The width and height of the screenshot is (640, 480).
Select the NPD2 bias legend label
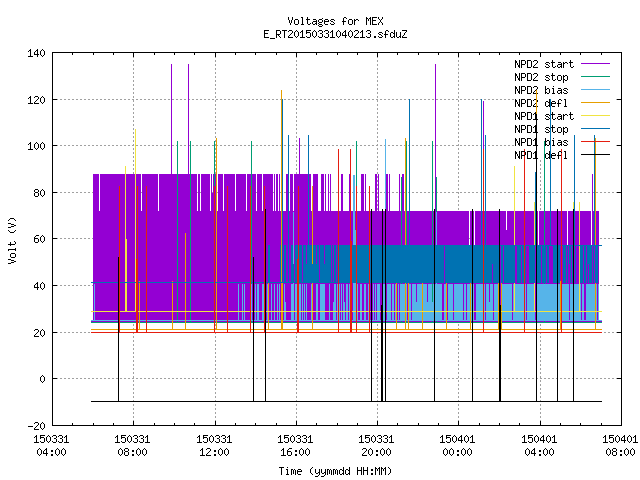tap(541, 90)
